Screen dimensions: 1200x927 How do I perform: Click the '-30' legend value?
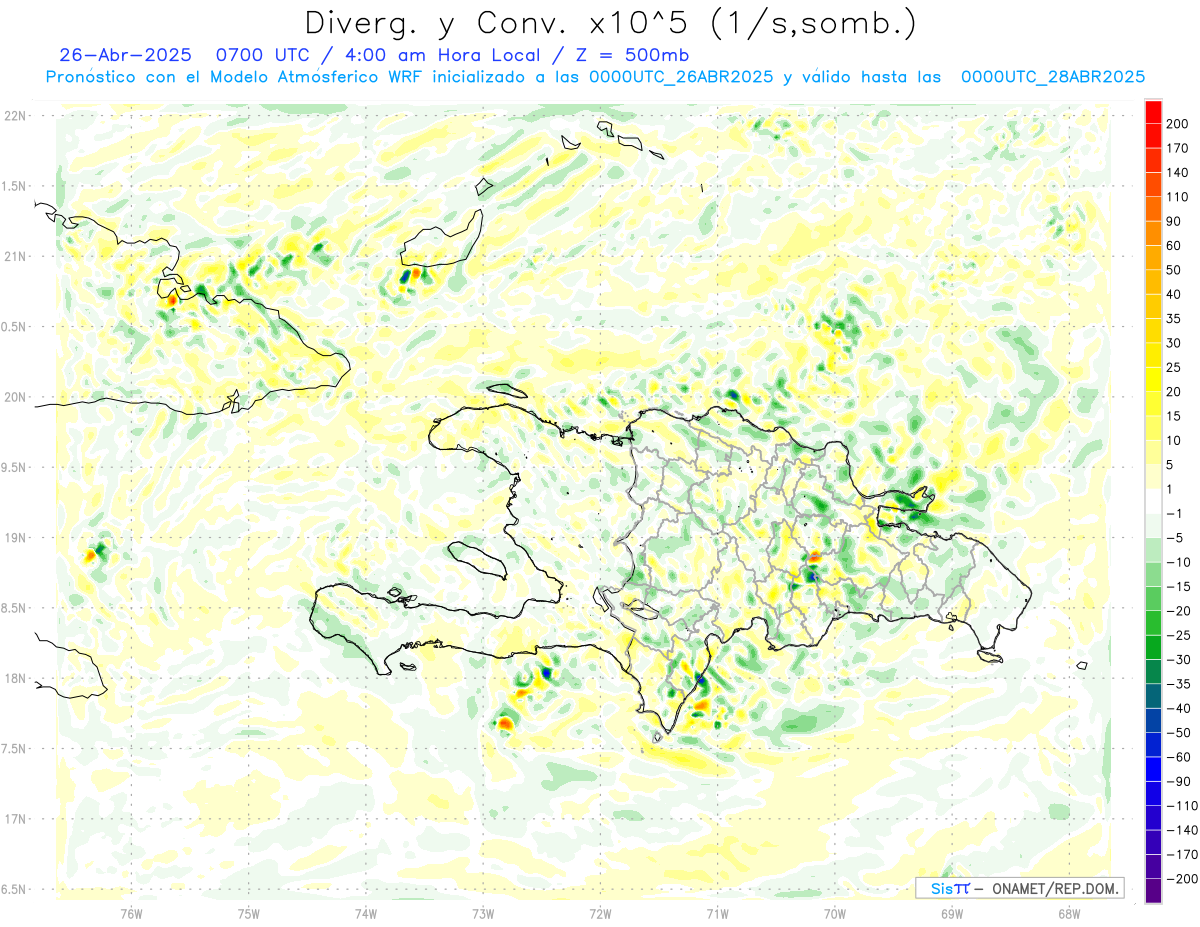(1181, 660)
